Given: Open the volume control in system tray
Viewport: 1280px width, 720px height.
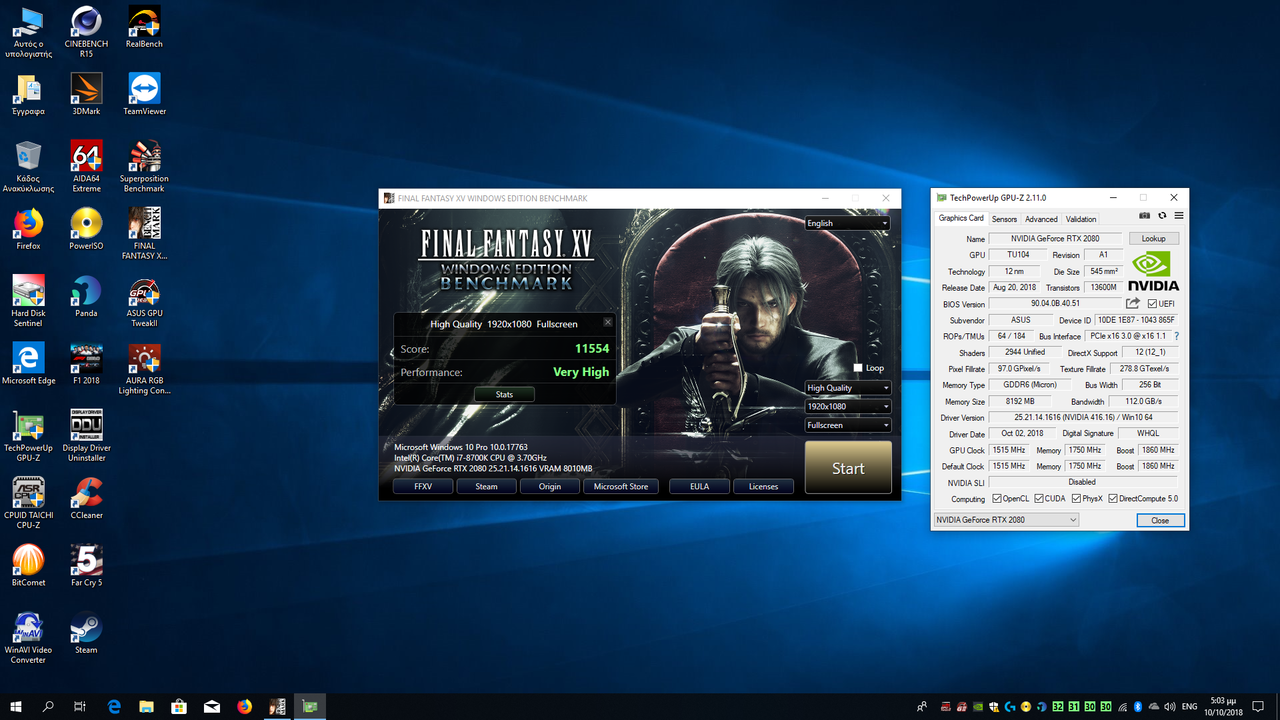Looking at the screenshot, I should 1172,706.
